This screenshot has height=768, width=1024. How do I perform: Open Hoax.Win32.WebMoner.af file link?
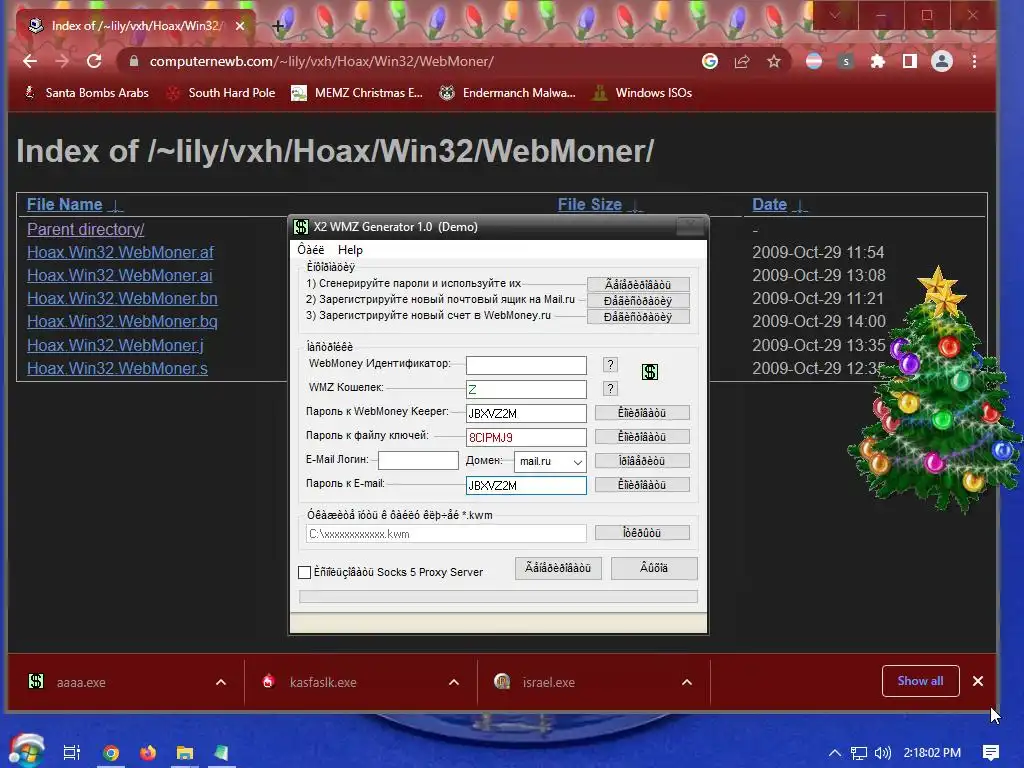(120, 252)
